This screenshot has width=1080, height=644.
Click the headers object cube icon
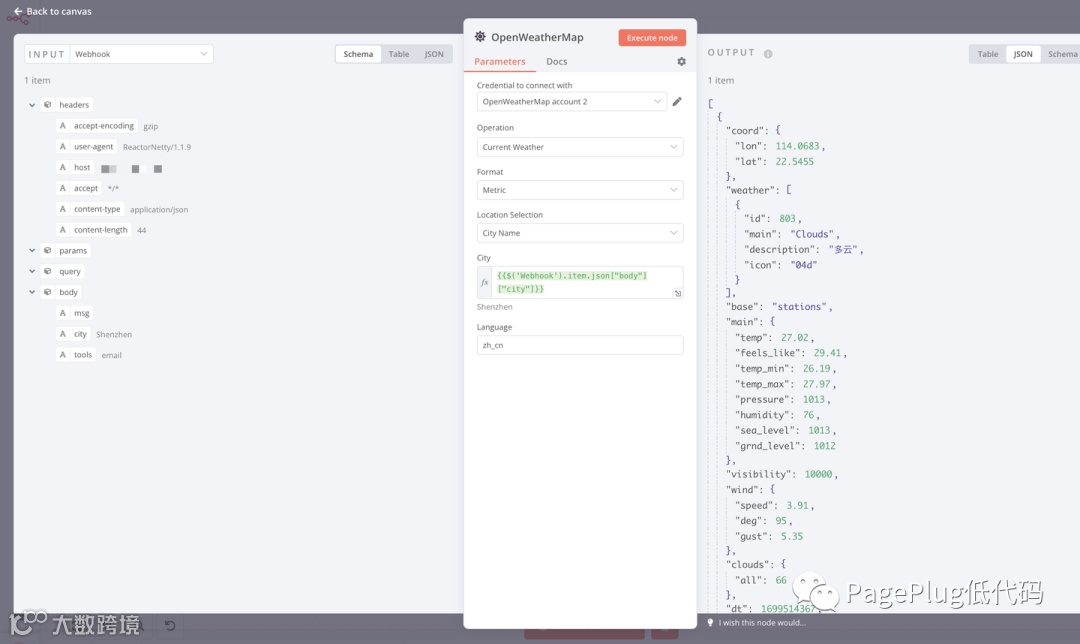(48, 105)
